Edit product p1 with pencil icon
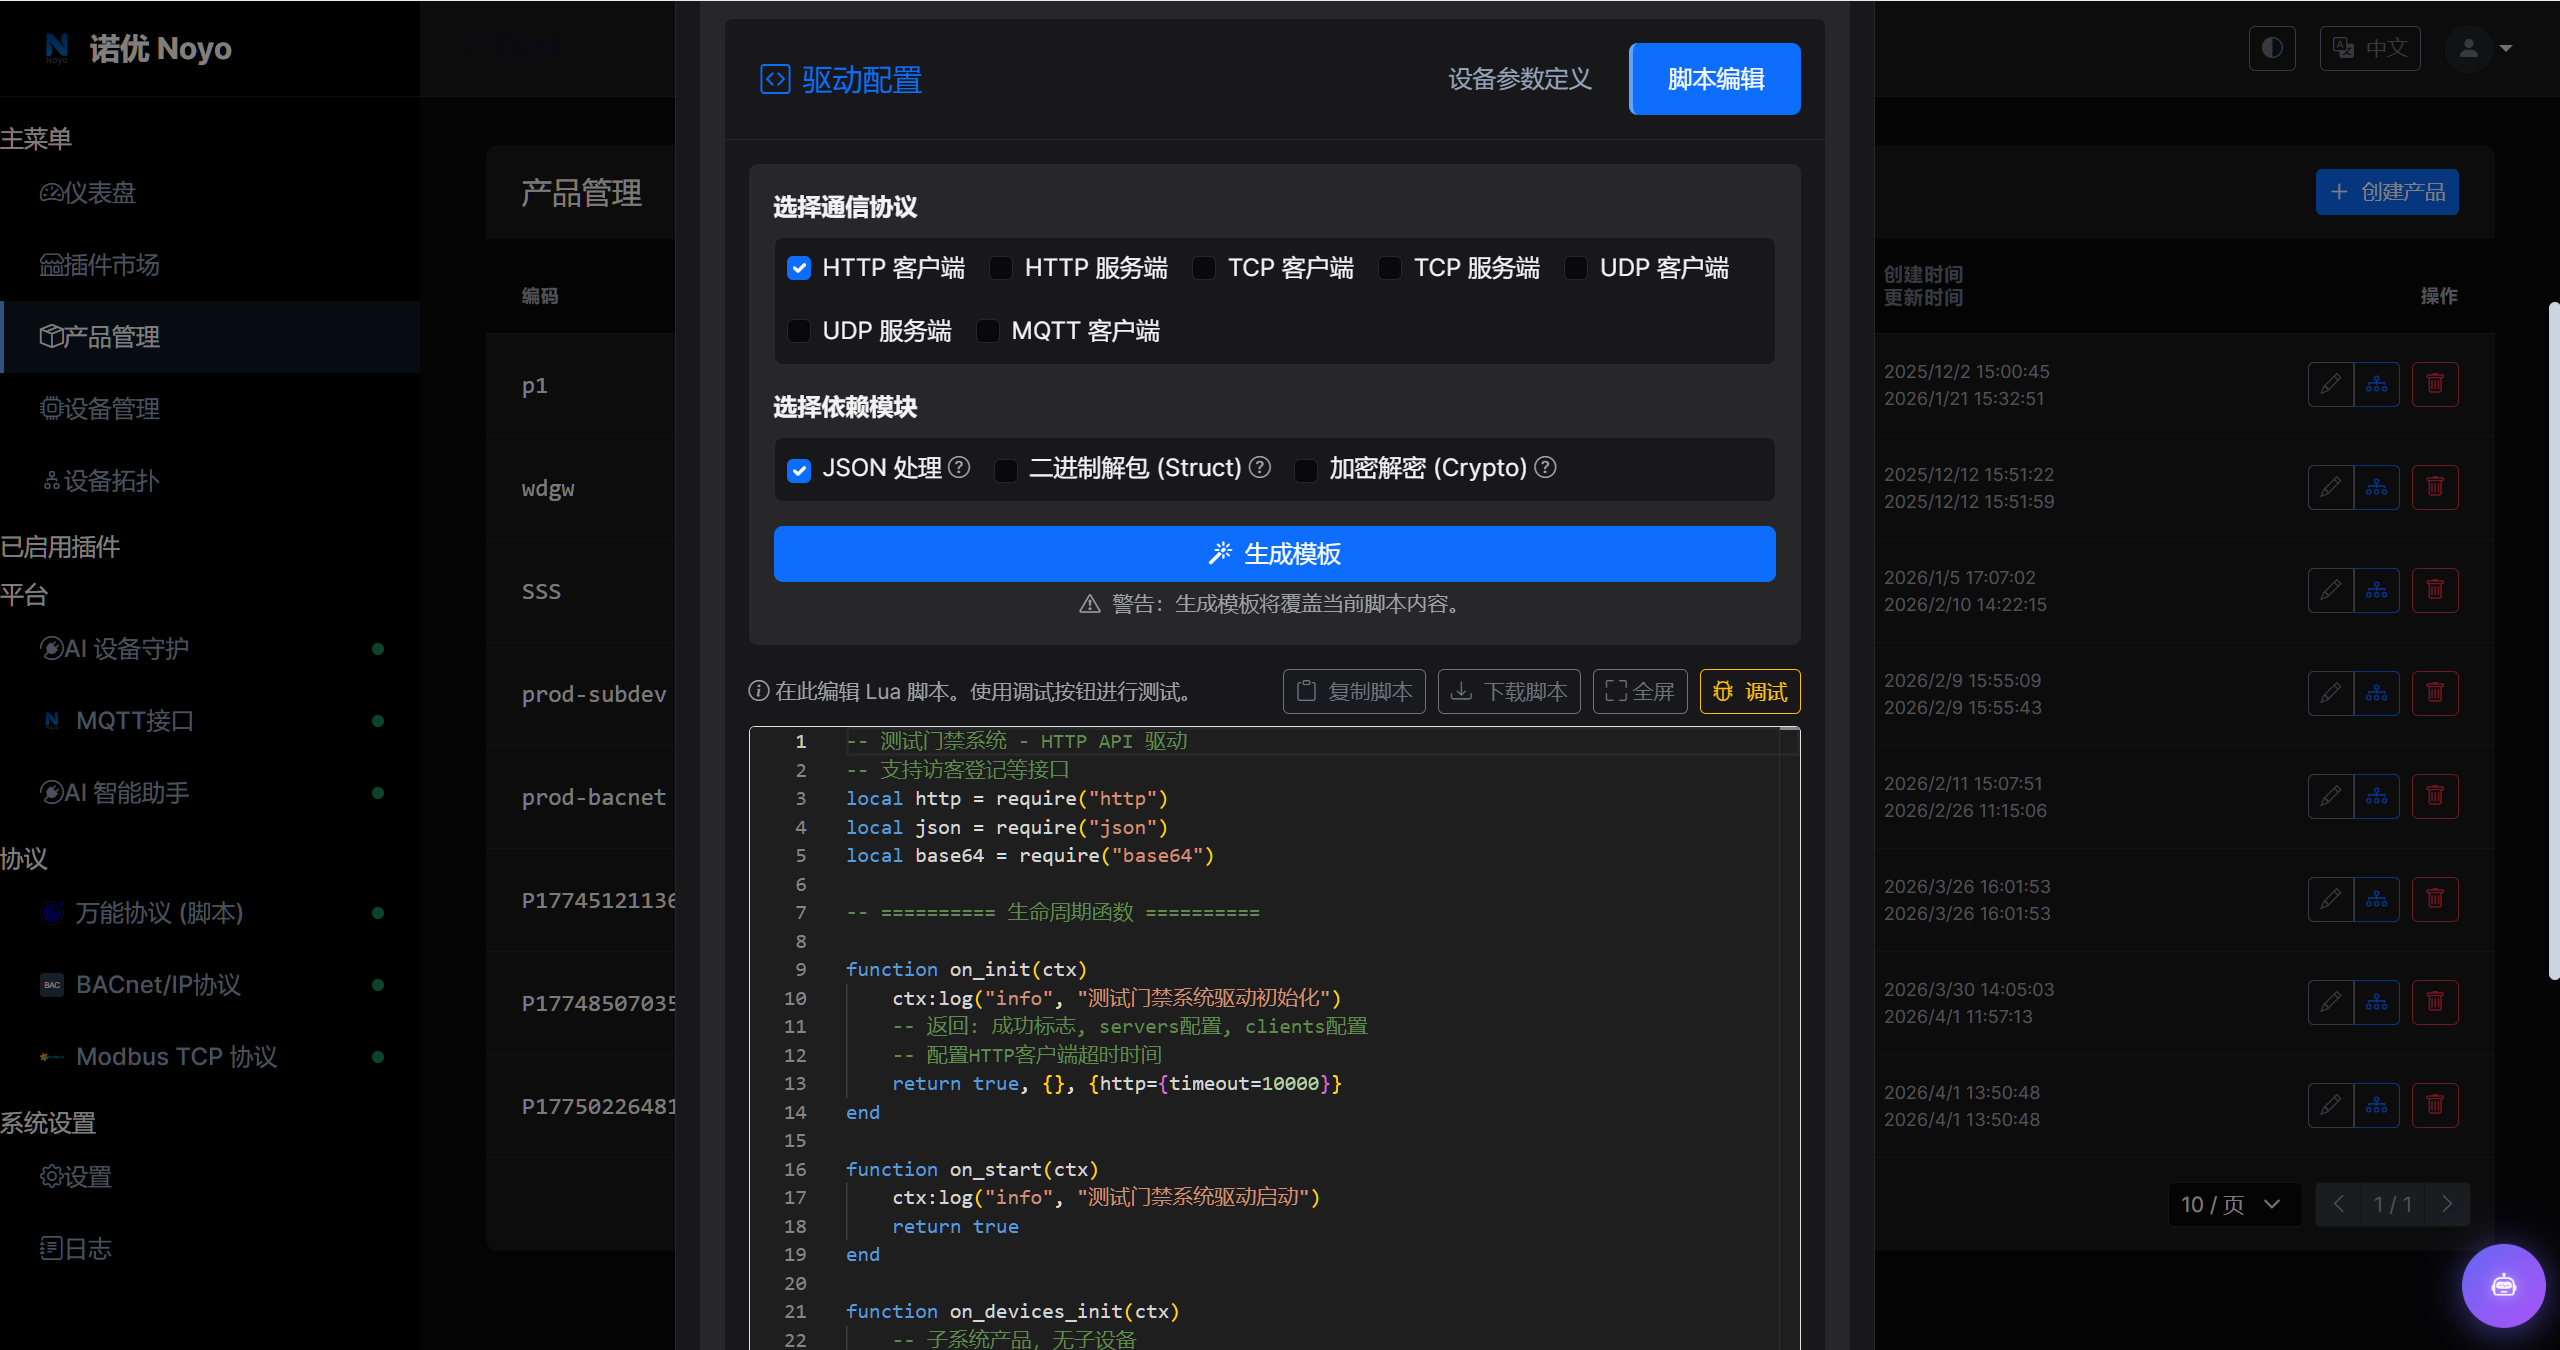2560x1350 pixels. (2331, 384)
